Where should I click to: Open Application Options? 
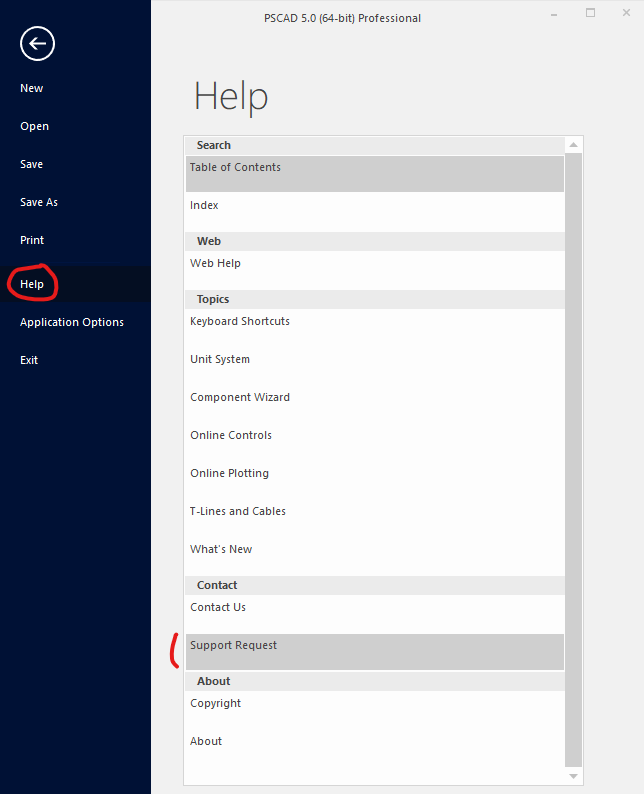click(72, 322)
